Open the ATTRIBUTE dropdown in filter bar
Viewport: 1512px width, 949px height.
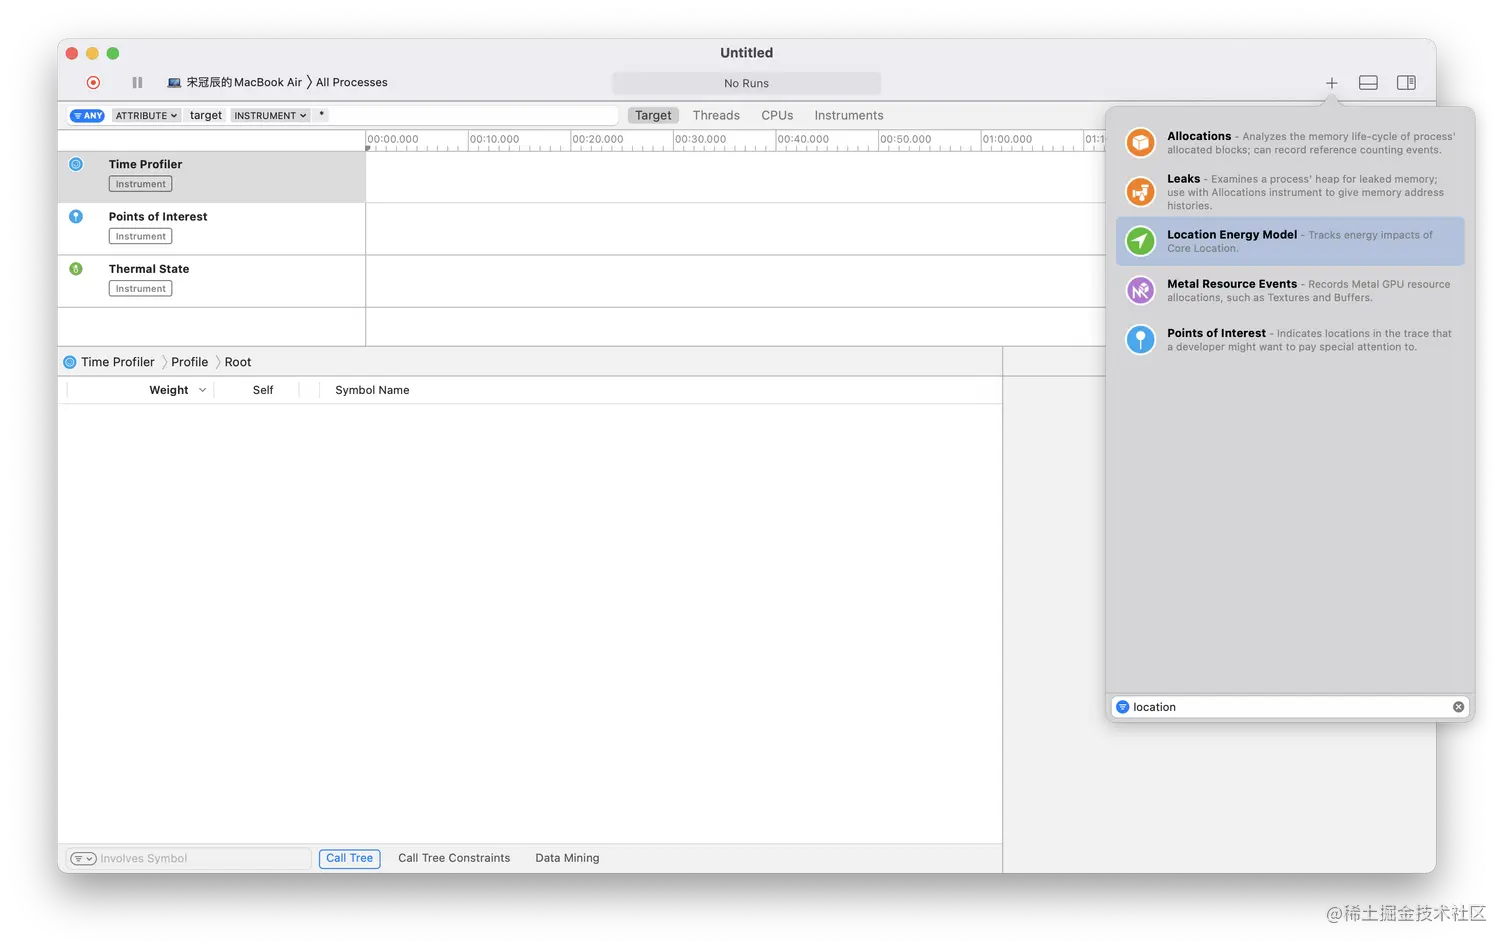click(146, 116)
